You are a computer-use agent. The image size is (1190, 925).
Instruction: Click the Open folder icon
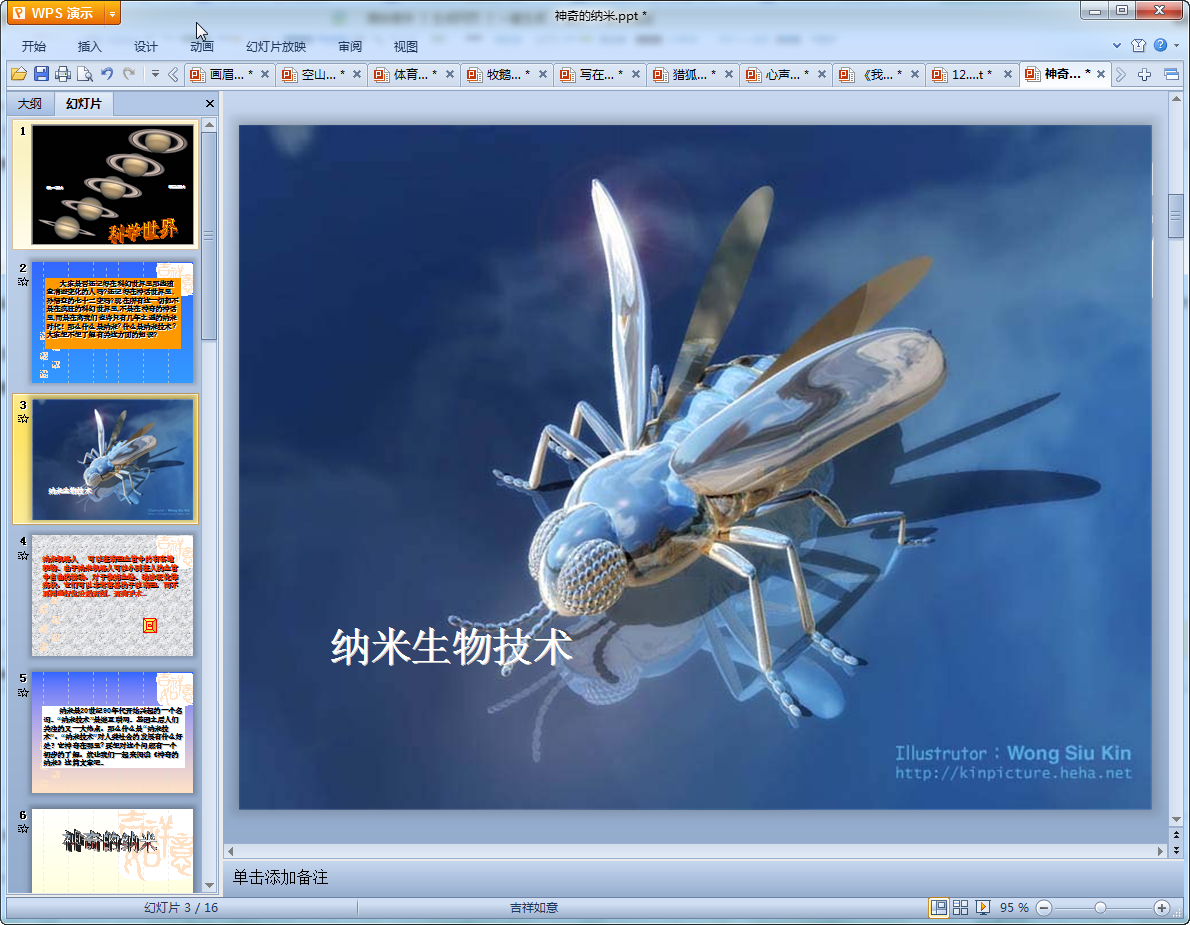19,74
